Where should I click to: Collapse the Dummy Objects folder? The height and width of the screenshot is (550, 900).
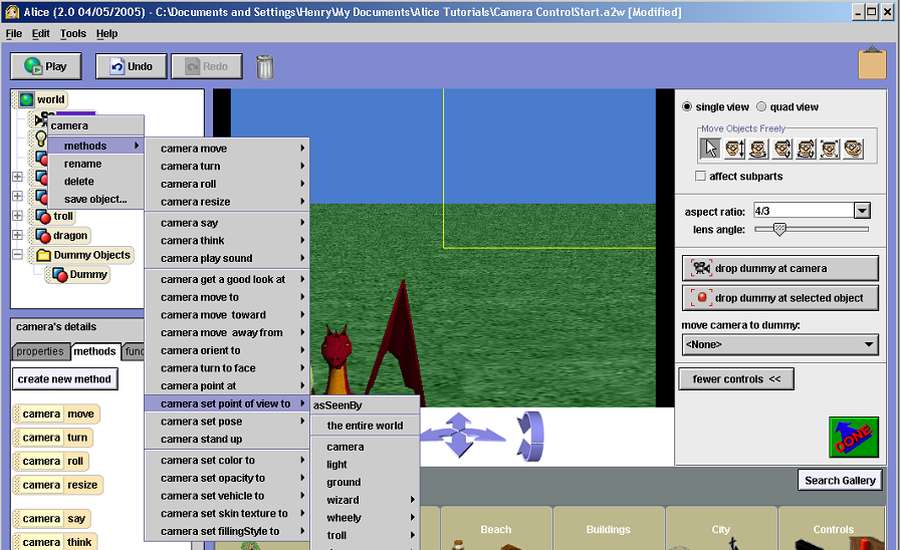point(18,254)
